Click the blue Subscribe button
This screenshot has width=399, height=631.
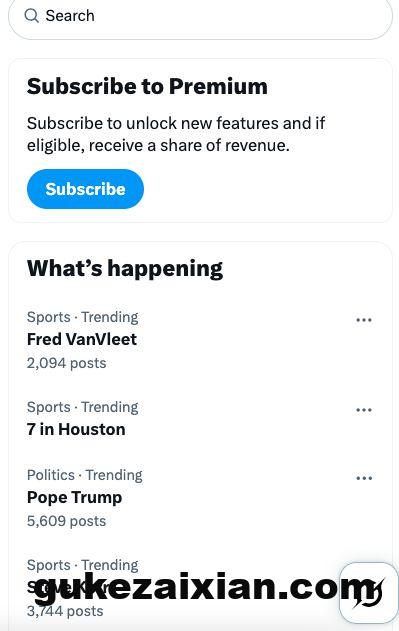[85, 189]
